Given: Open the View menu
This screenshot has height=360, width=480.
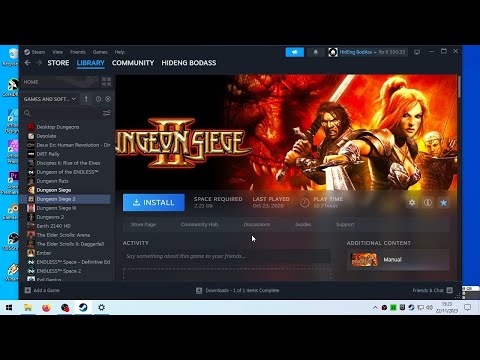Looking at the screenshot, I should 57,52.
